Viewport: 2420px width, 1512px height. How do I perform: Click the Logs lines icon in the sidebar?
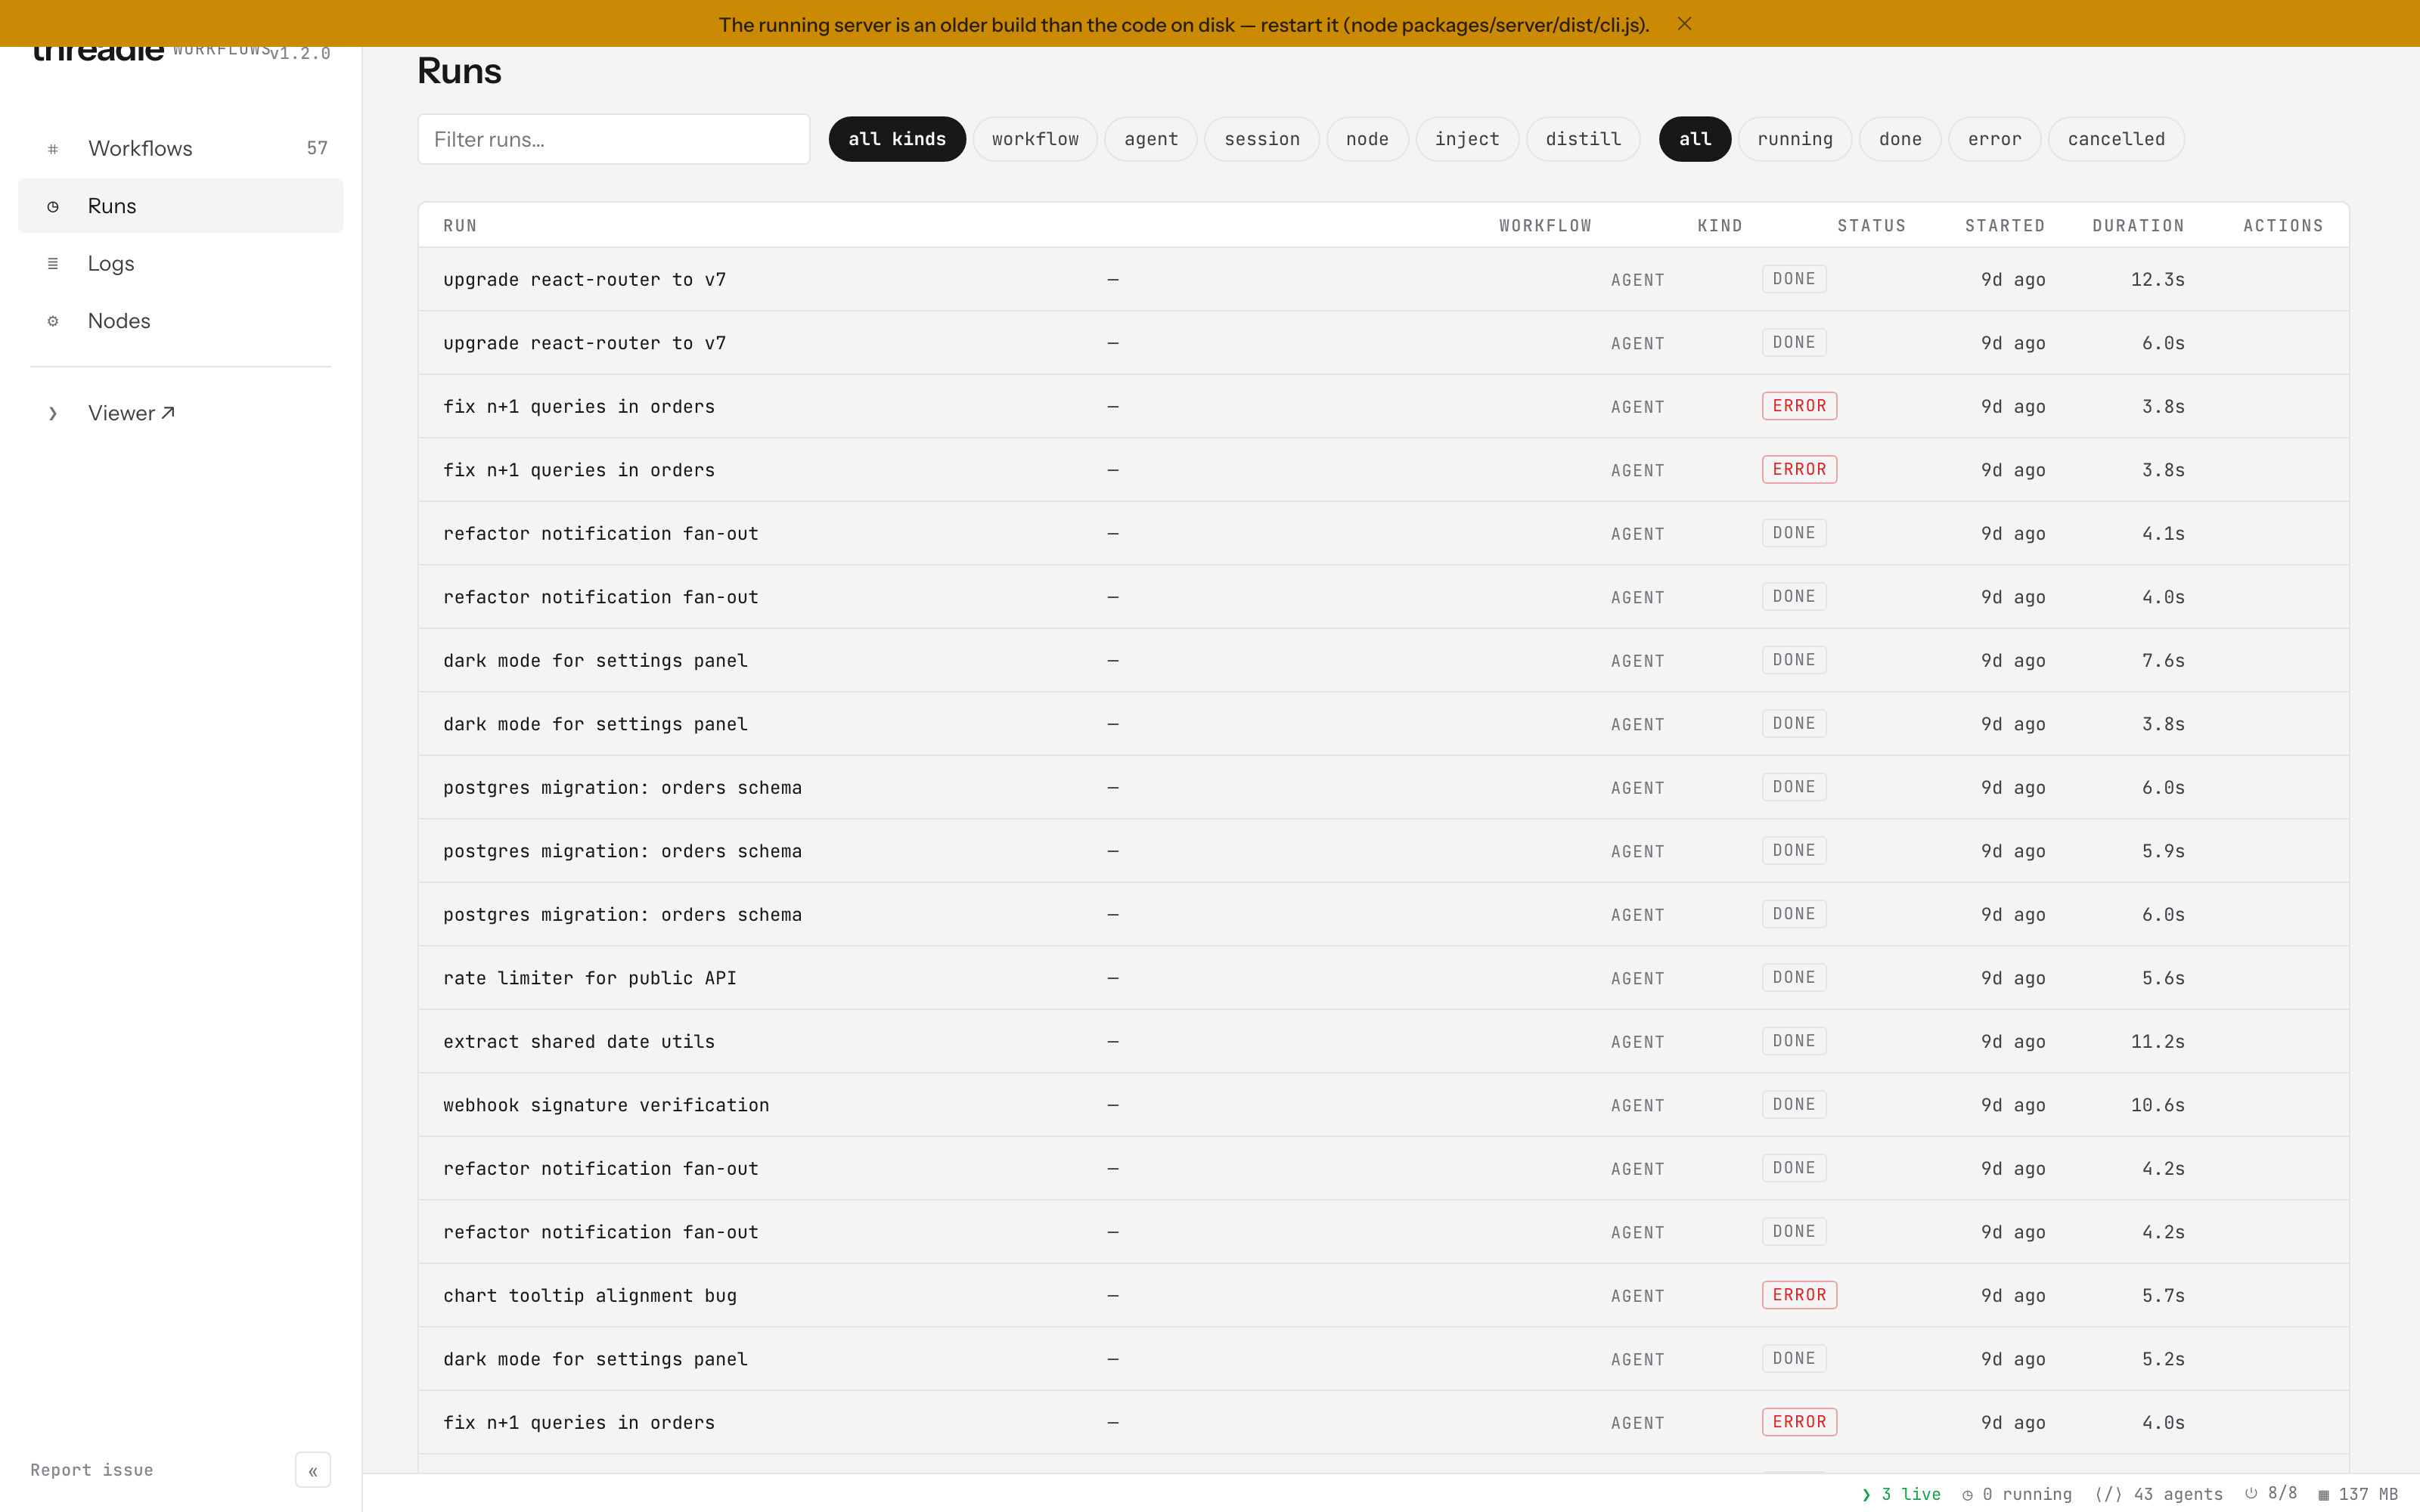tap(53, 263)
